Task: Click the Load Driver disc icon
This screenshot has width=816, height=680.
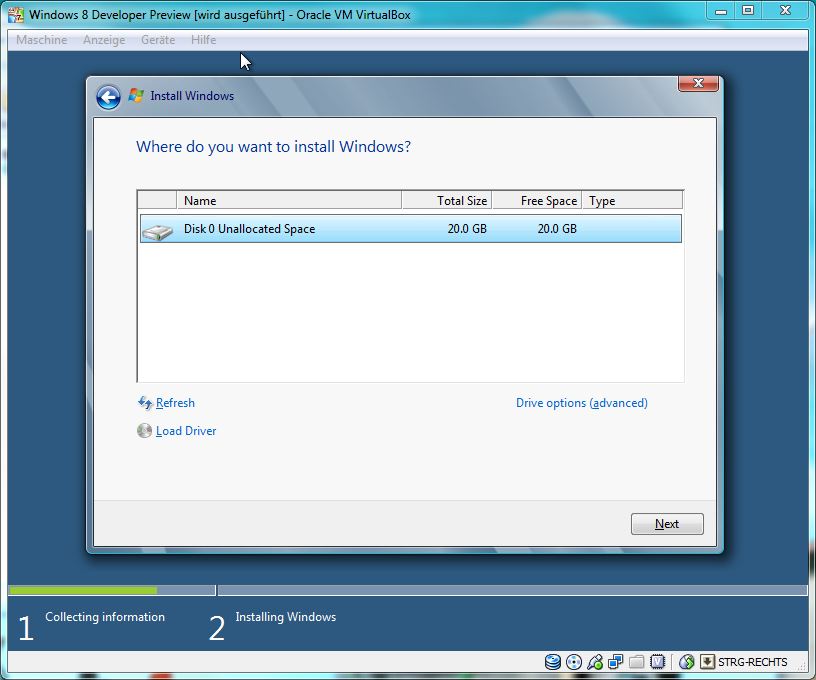Action: [x=144, y=431]
